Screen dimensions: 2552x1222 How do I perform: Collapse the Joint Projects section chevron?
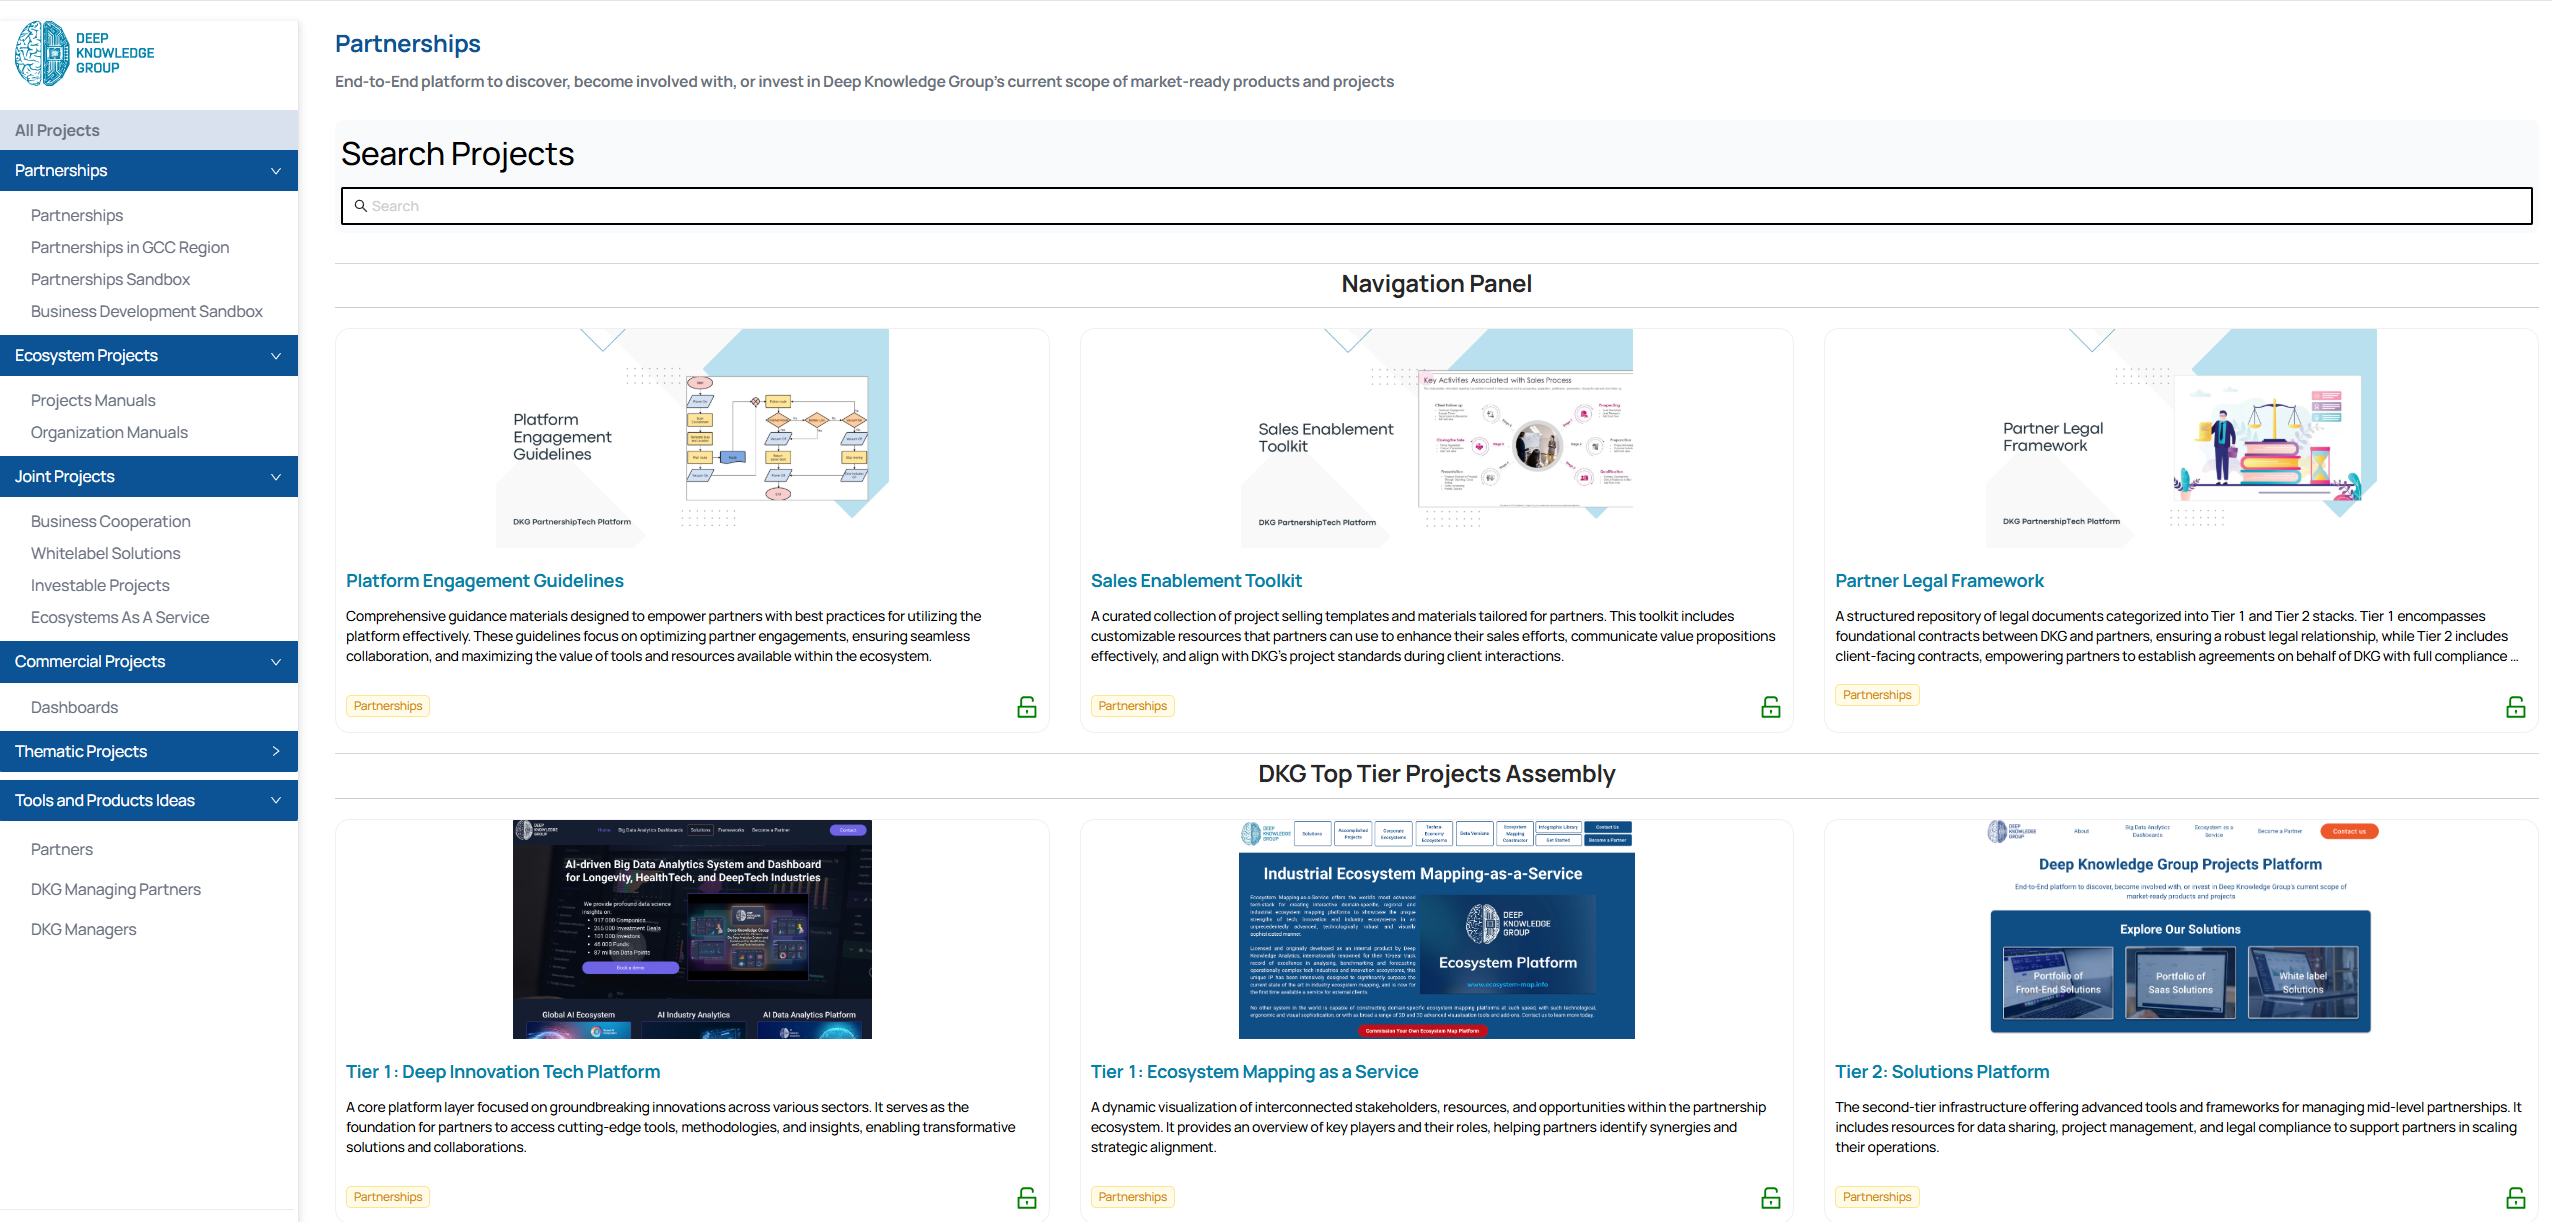[x=276, y=477]
